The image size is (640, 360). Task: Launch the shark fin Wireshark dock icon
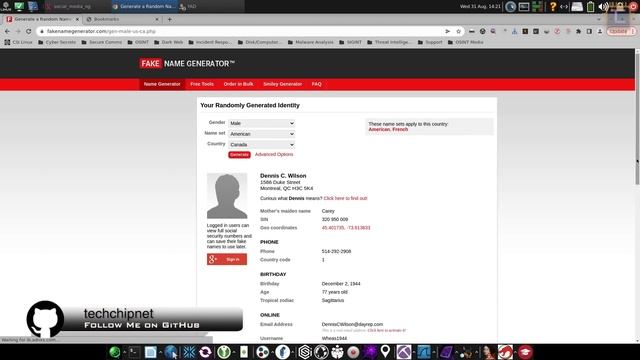pyautogui.click(x=424, y=352)
